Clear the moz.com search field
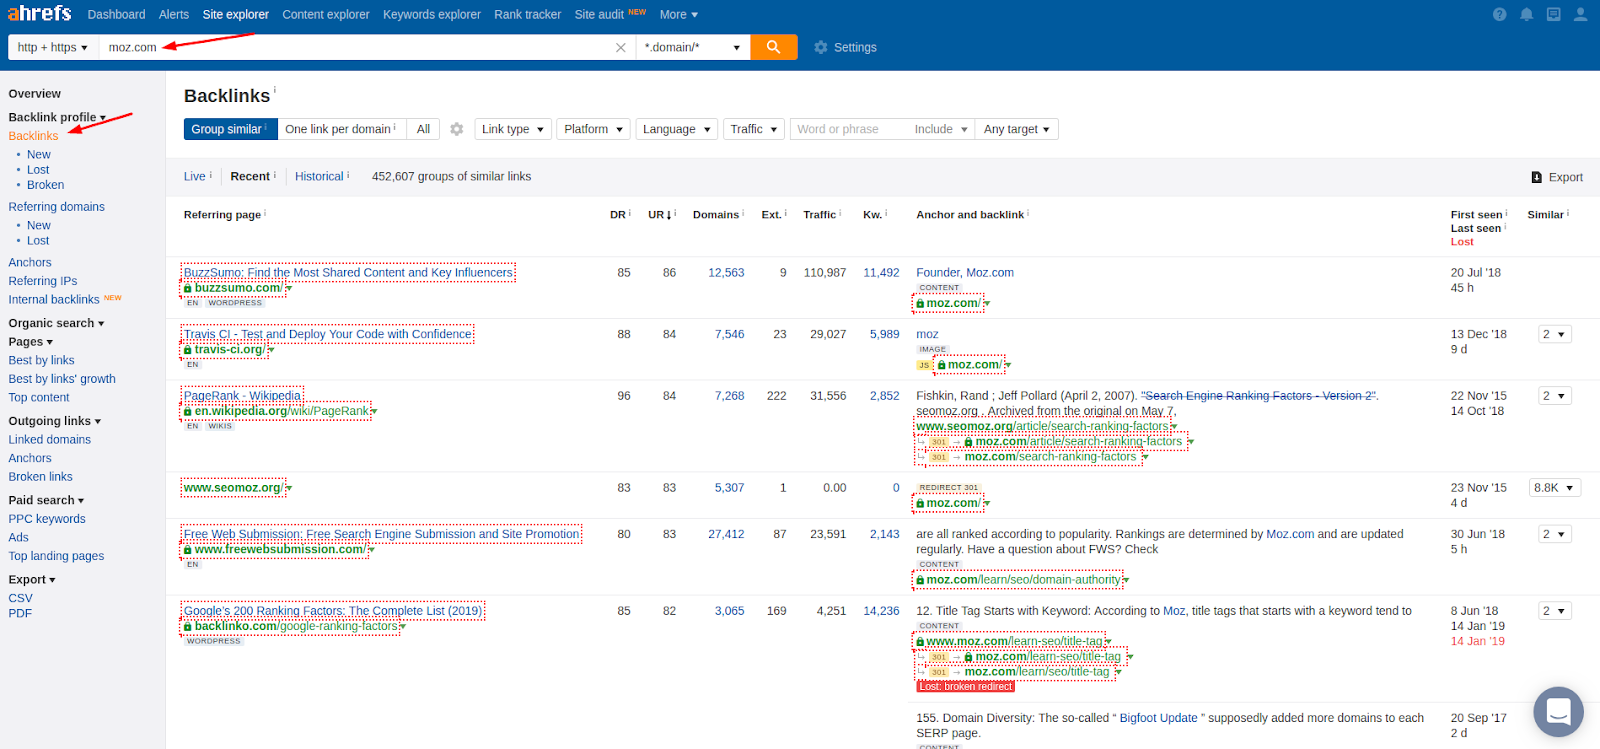The height and width of the screenshot is (749, 1600). pos(620,47)
